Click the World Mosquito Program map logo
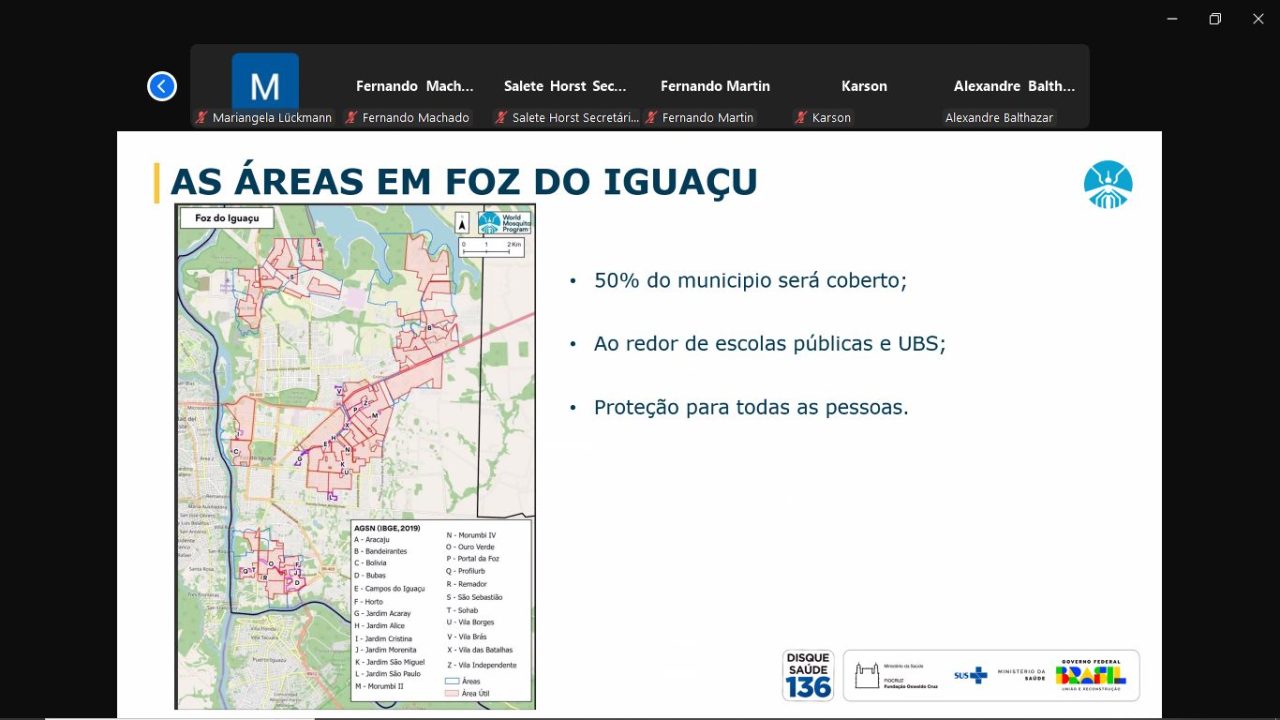 [x=503, y=223]
